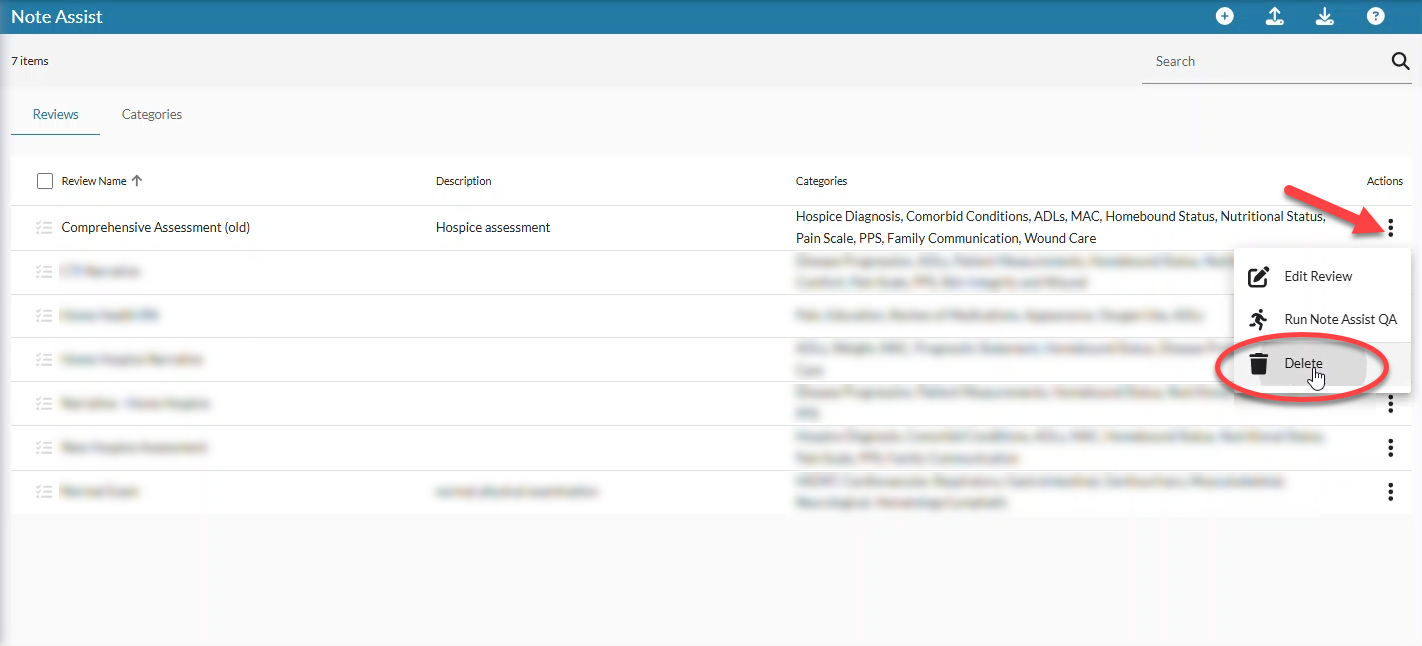Open the Comprehensive Assessment (old) review name
1422x646 pixels.
[x=155, y=228]
